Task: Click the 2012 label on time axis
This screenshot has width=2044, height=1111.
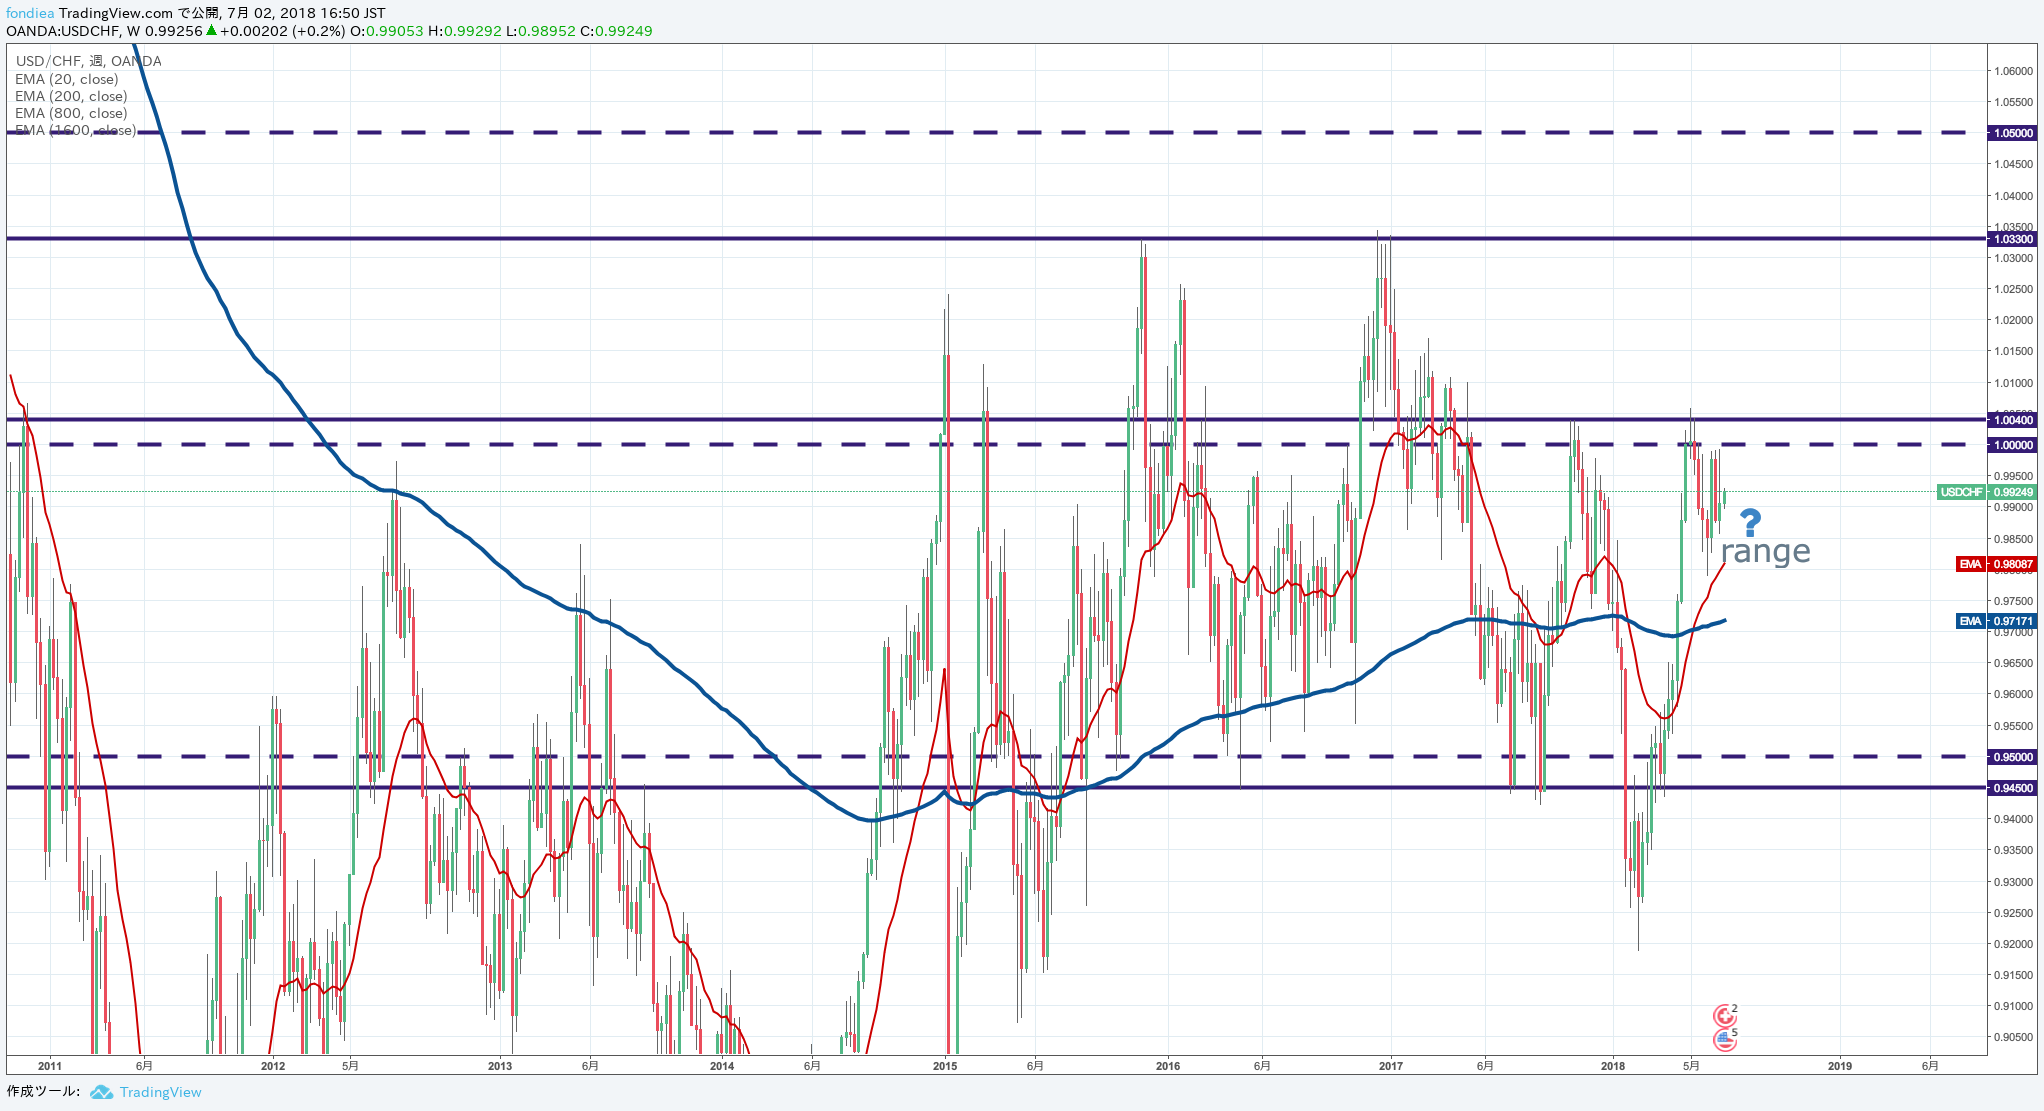Action: click(273, 1066)
